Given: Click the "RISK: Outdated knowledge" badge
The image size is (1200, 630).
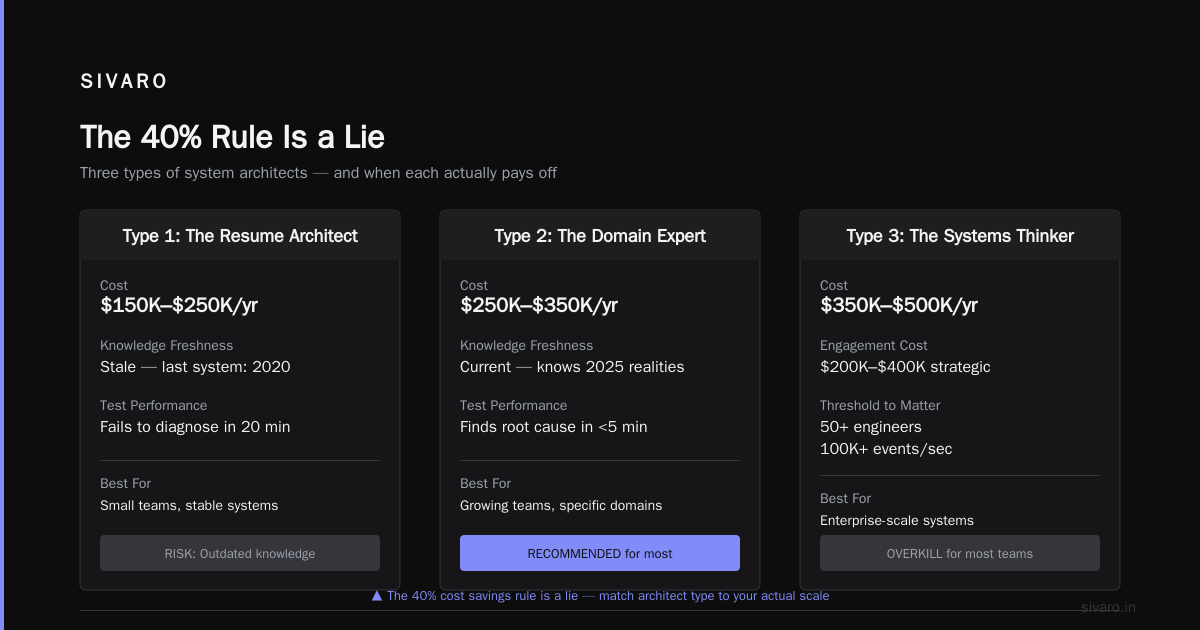Looking at the screenshot, I should 240,553.
